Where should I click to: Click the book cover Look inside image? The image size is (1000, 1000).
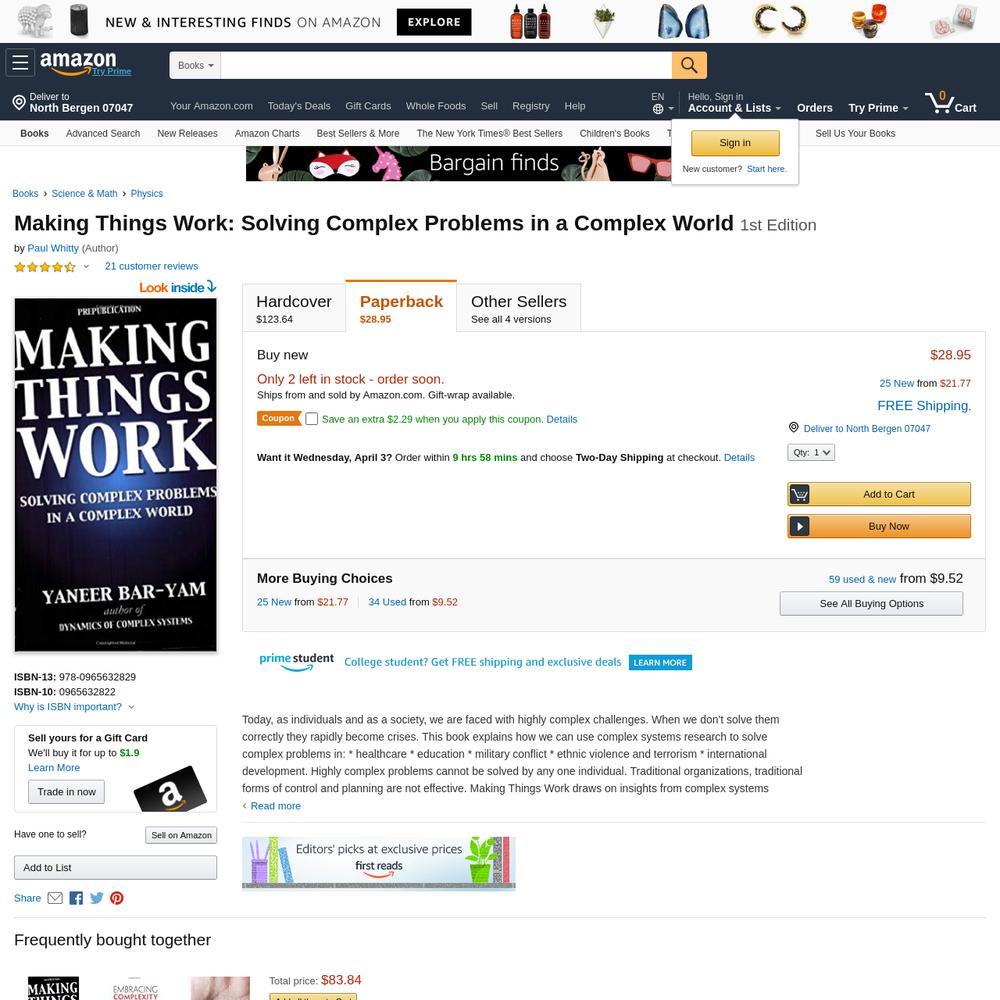pos(115,474)
